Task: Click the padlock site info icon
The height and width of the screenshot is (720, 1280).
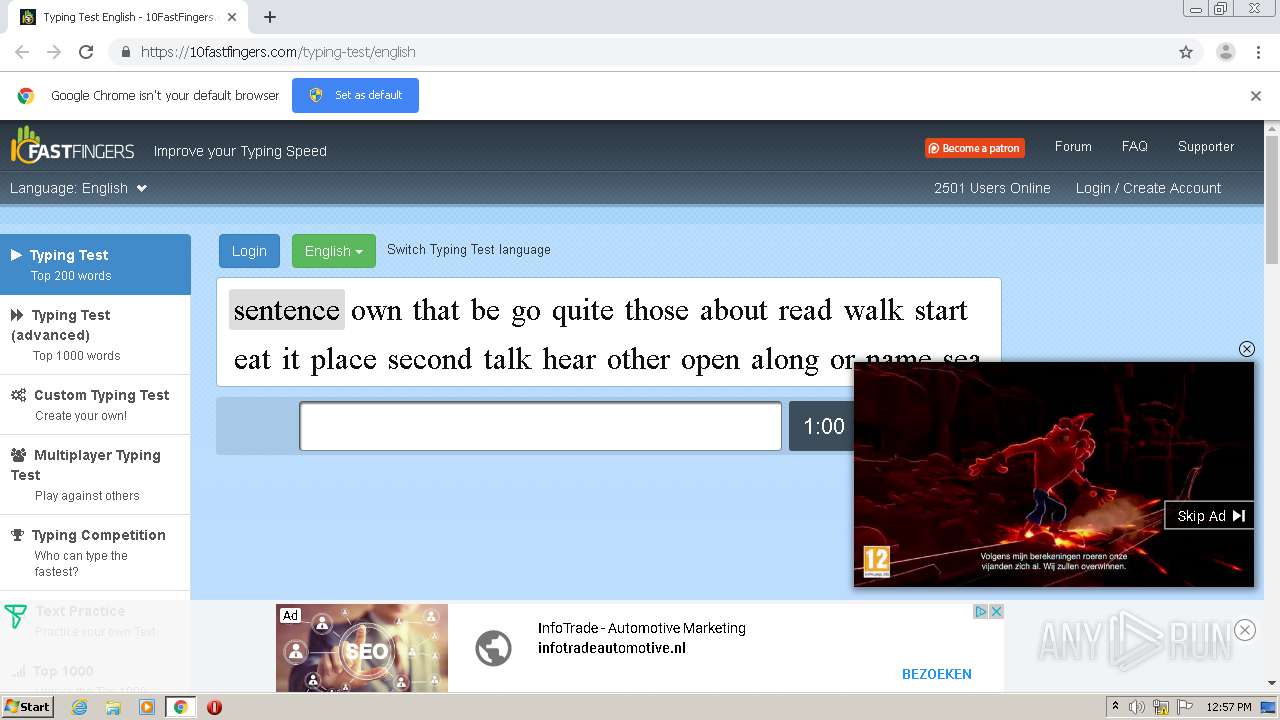Action: point(125,52)
